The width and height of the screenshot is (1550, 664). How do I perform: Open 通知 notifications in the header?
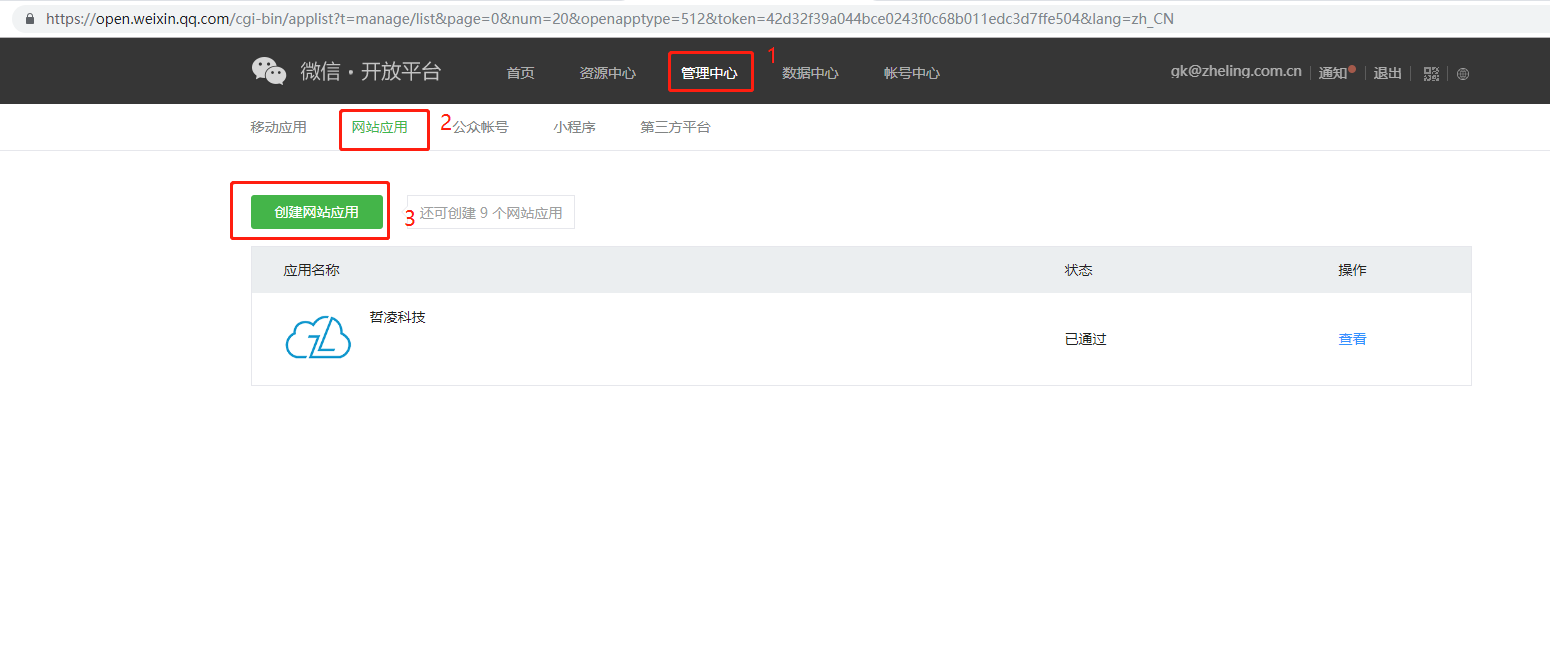pyautogui.click(x=1333, y=73)
